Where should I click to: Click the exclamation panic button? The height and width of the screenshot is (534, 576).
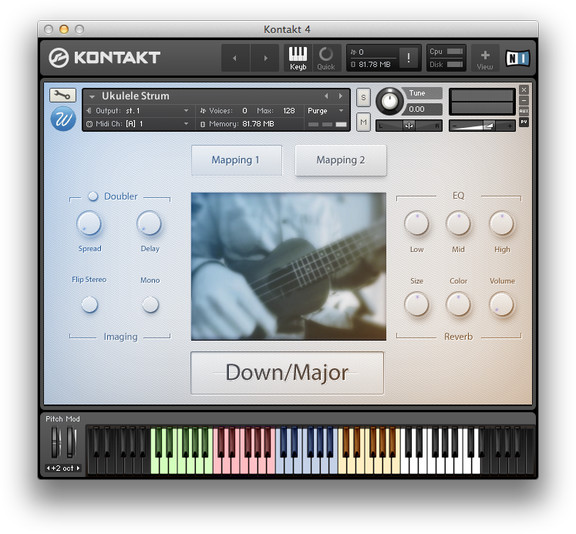(x=408, y=58)
